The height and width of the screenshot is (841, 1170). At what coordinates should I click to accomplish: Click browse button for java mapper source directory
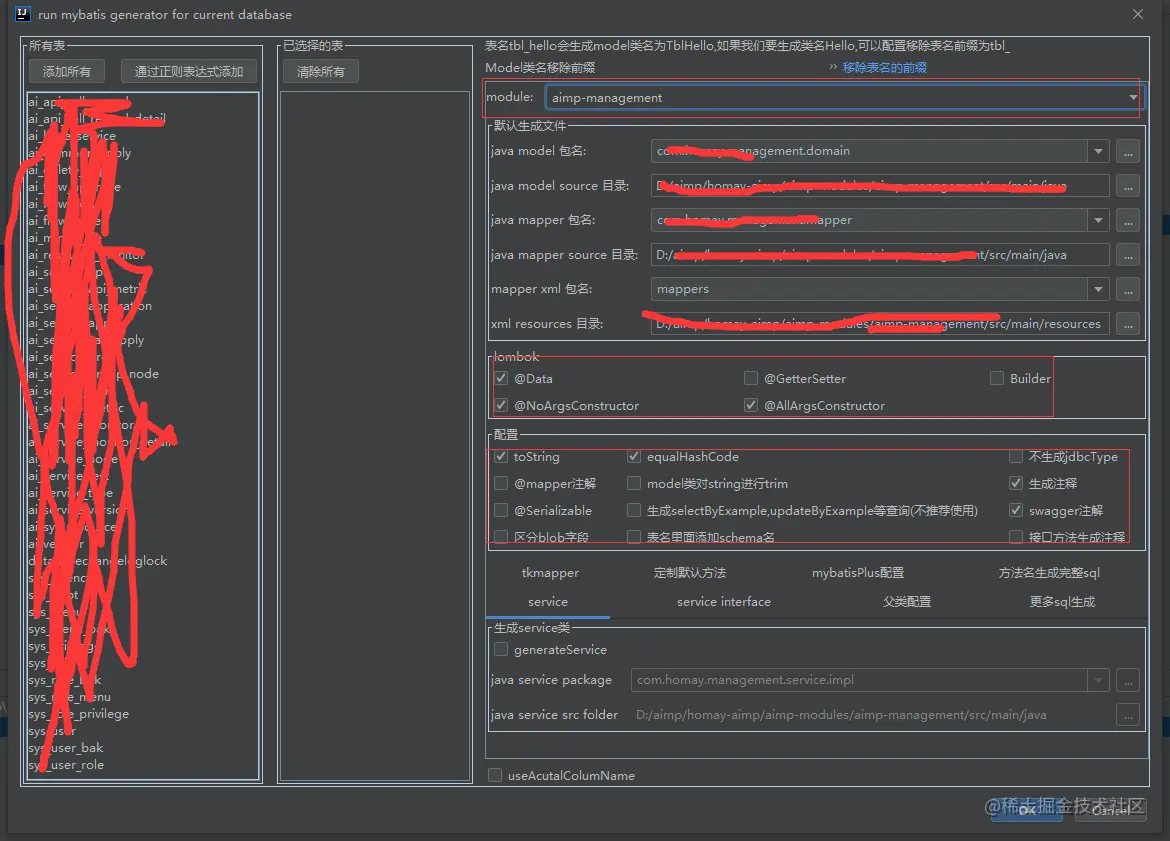1127,255
